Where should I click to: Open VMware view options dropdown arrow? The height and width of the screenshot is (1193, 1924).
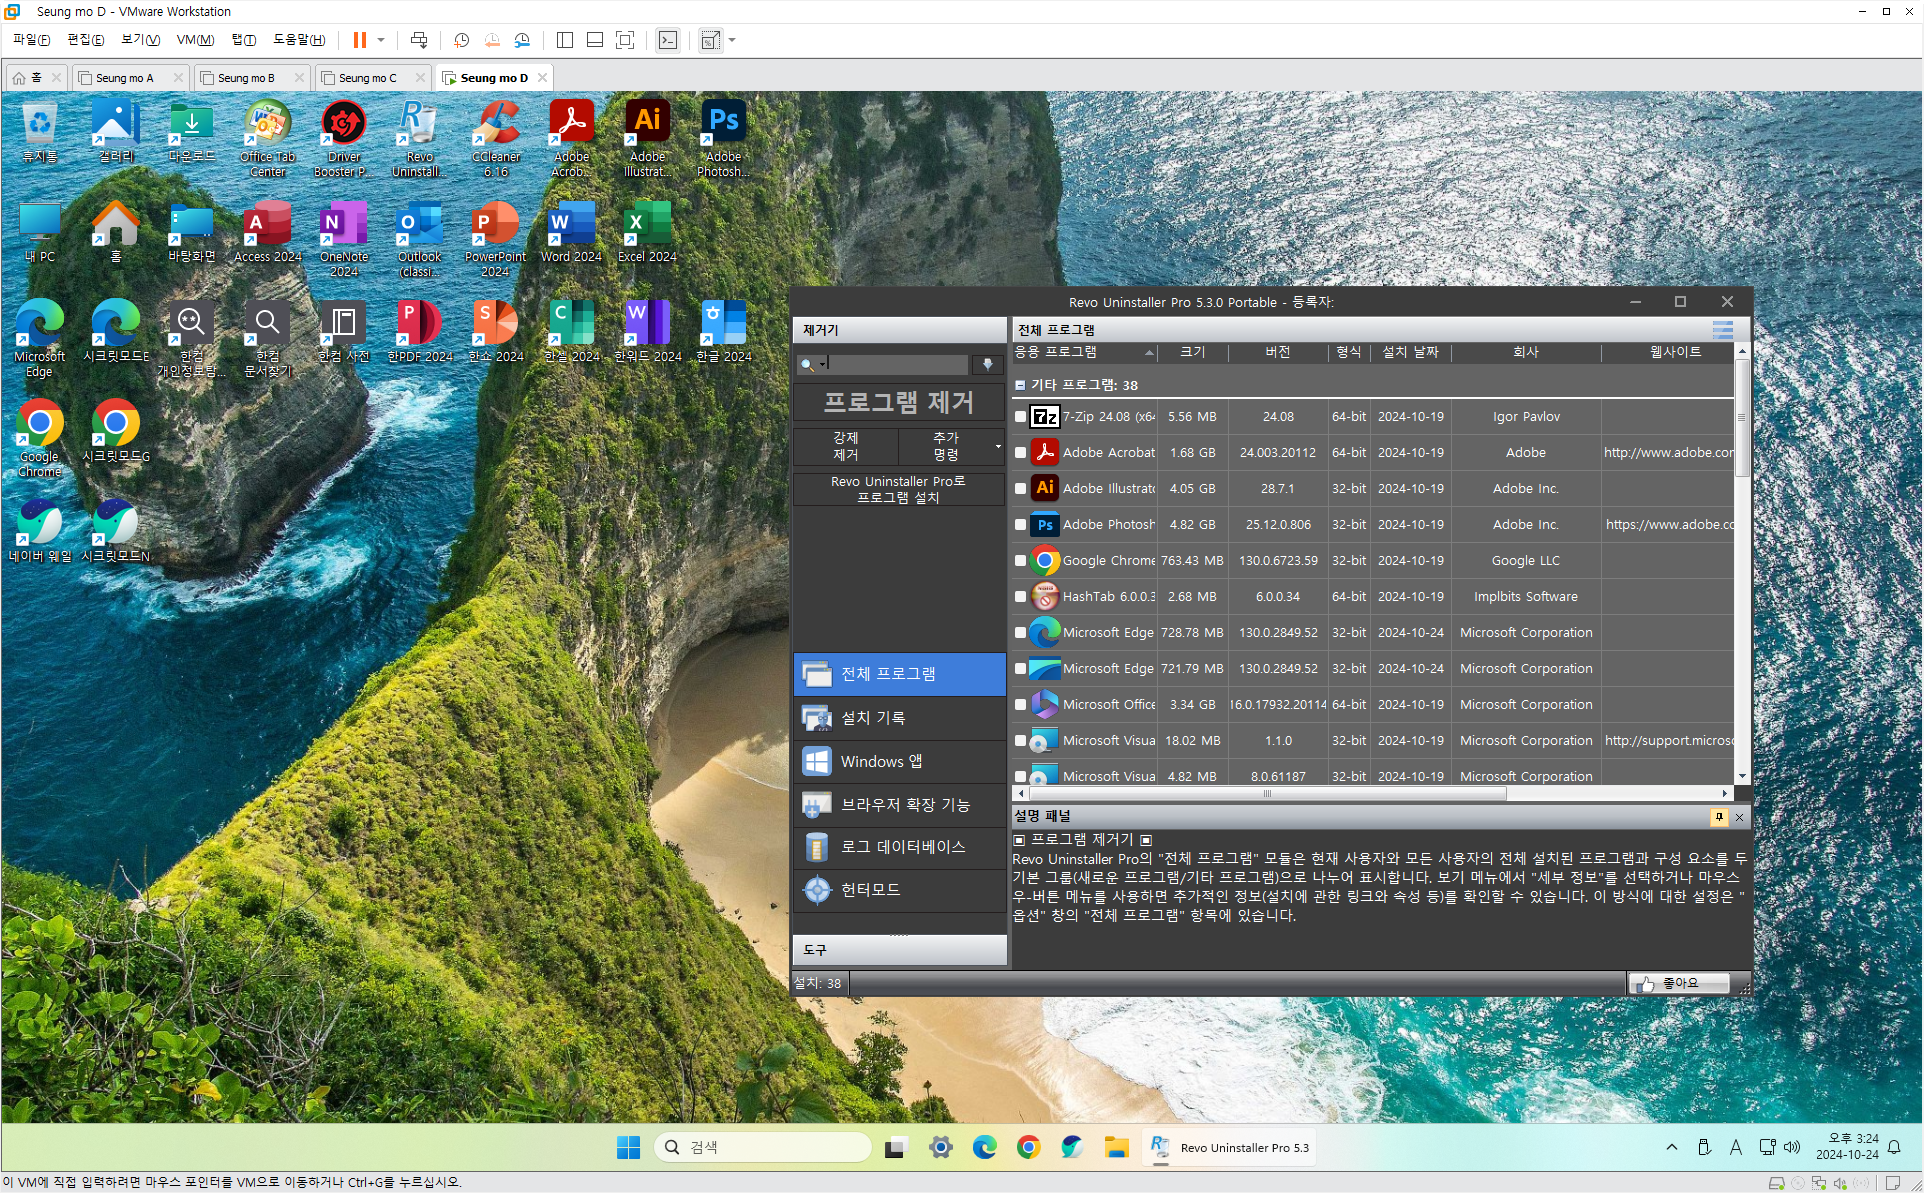click(732, 40)
